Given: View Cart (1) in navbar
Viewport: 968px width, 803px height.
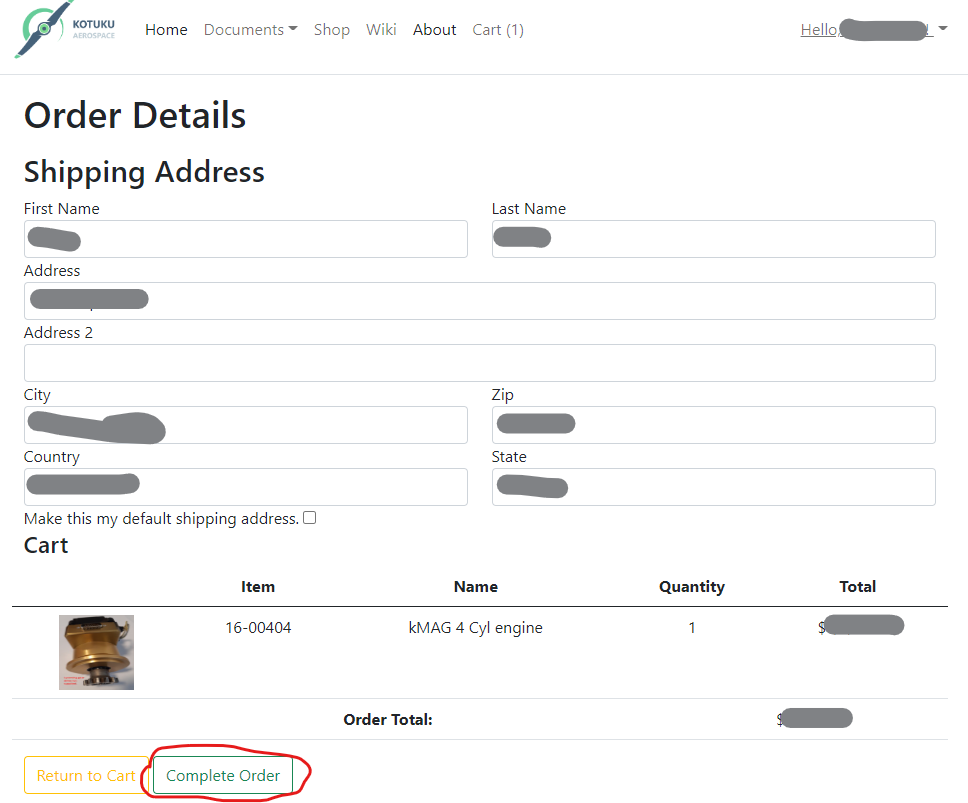Looking at the screenshot, I should click(x=498, y=30).
